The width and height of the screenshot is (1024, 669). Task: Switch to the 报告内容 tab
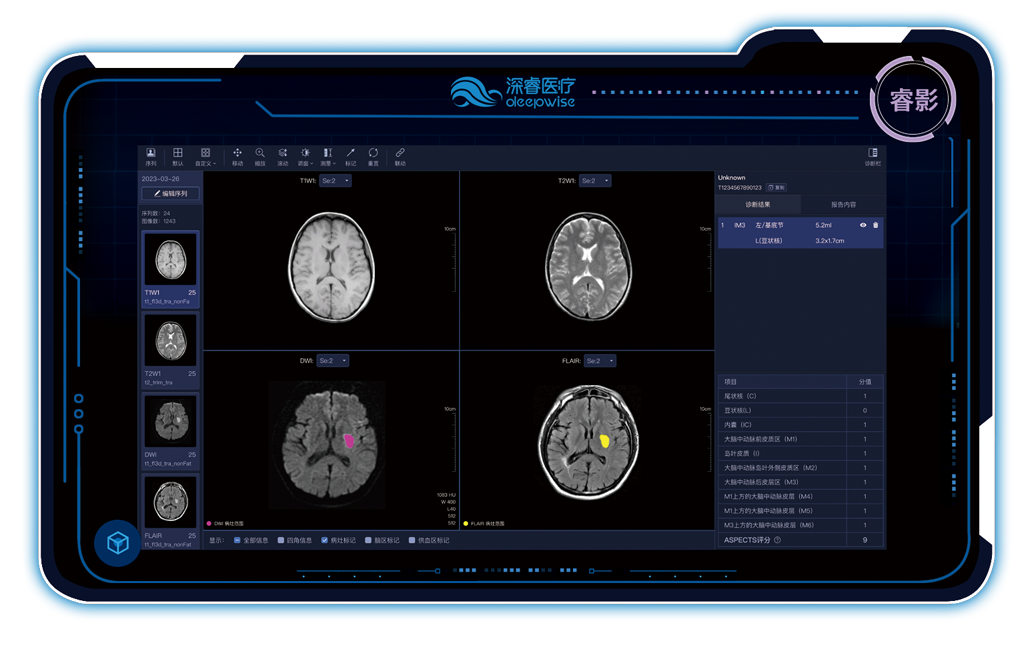[x=843, y=204]
